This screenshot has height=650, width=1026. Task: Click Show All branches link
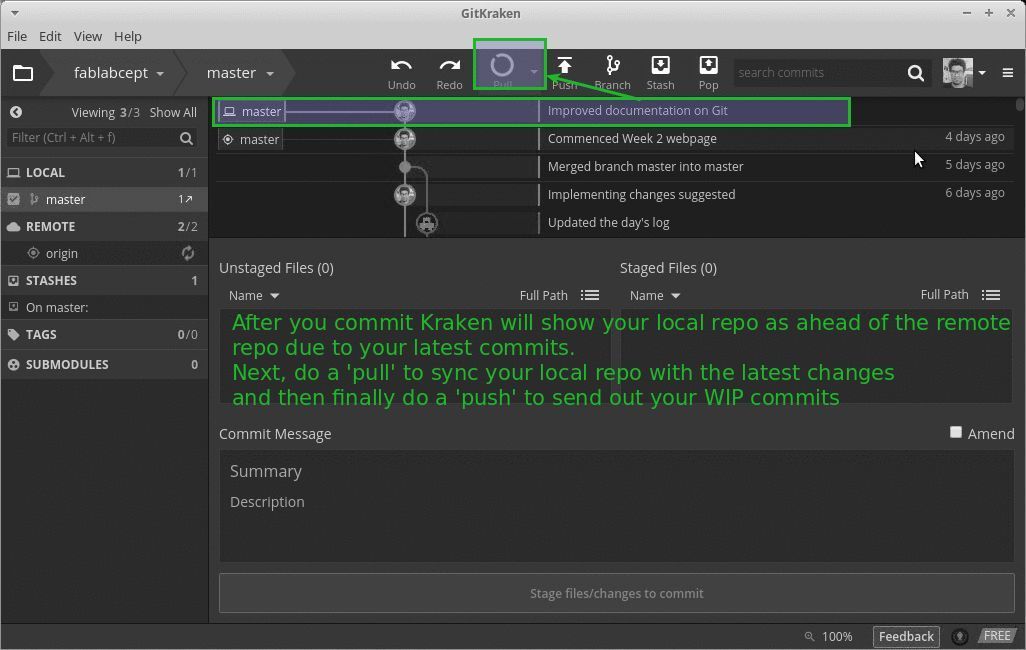[x=173, y=113]
